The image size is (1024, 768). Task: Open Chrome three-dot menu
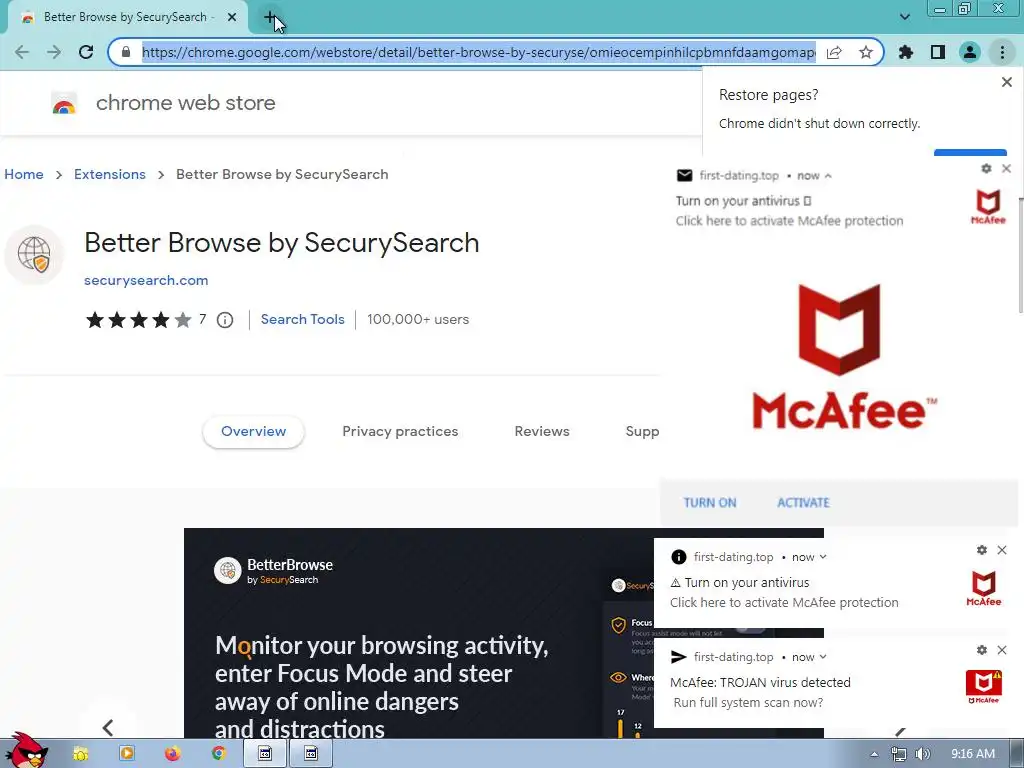[x=1002, y=52]
